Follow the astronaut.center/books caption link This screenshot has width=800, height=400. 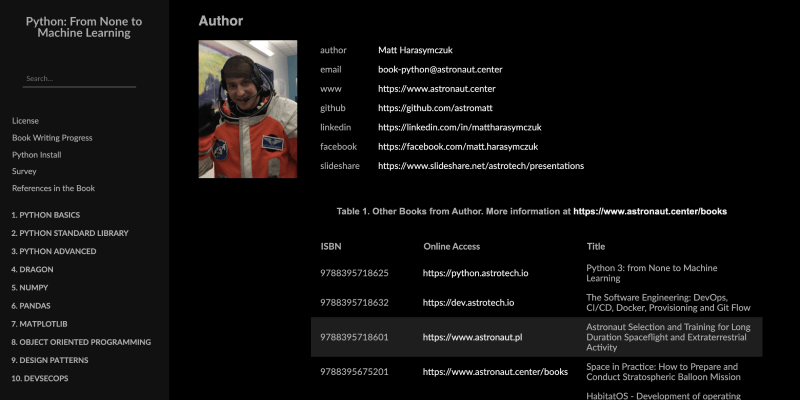649,212
